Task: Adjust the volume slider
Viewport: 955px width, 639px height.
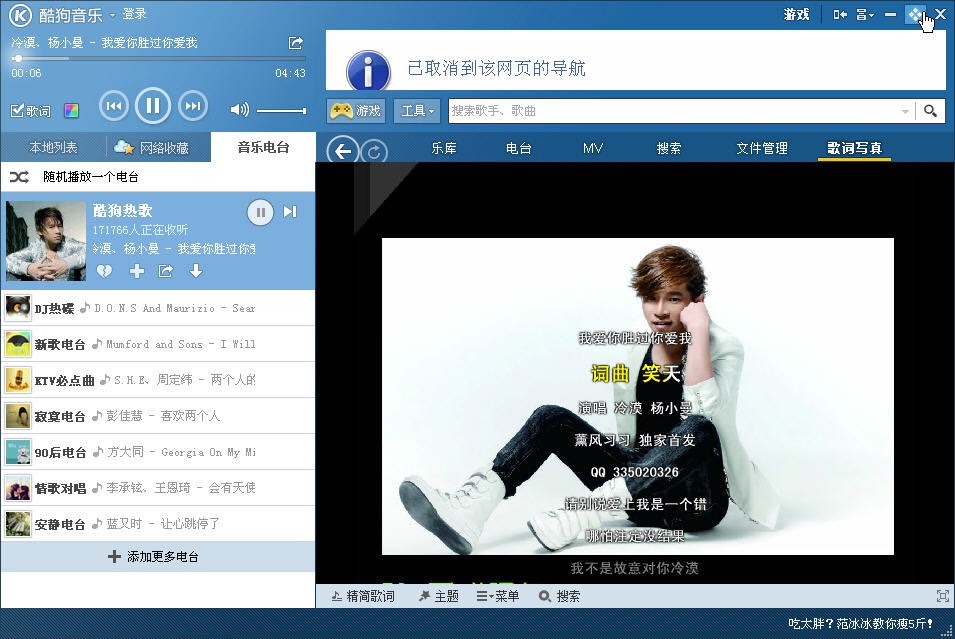Action: 281,110
